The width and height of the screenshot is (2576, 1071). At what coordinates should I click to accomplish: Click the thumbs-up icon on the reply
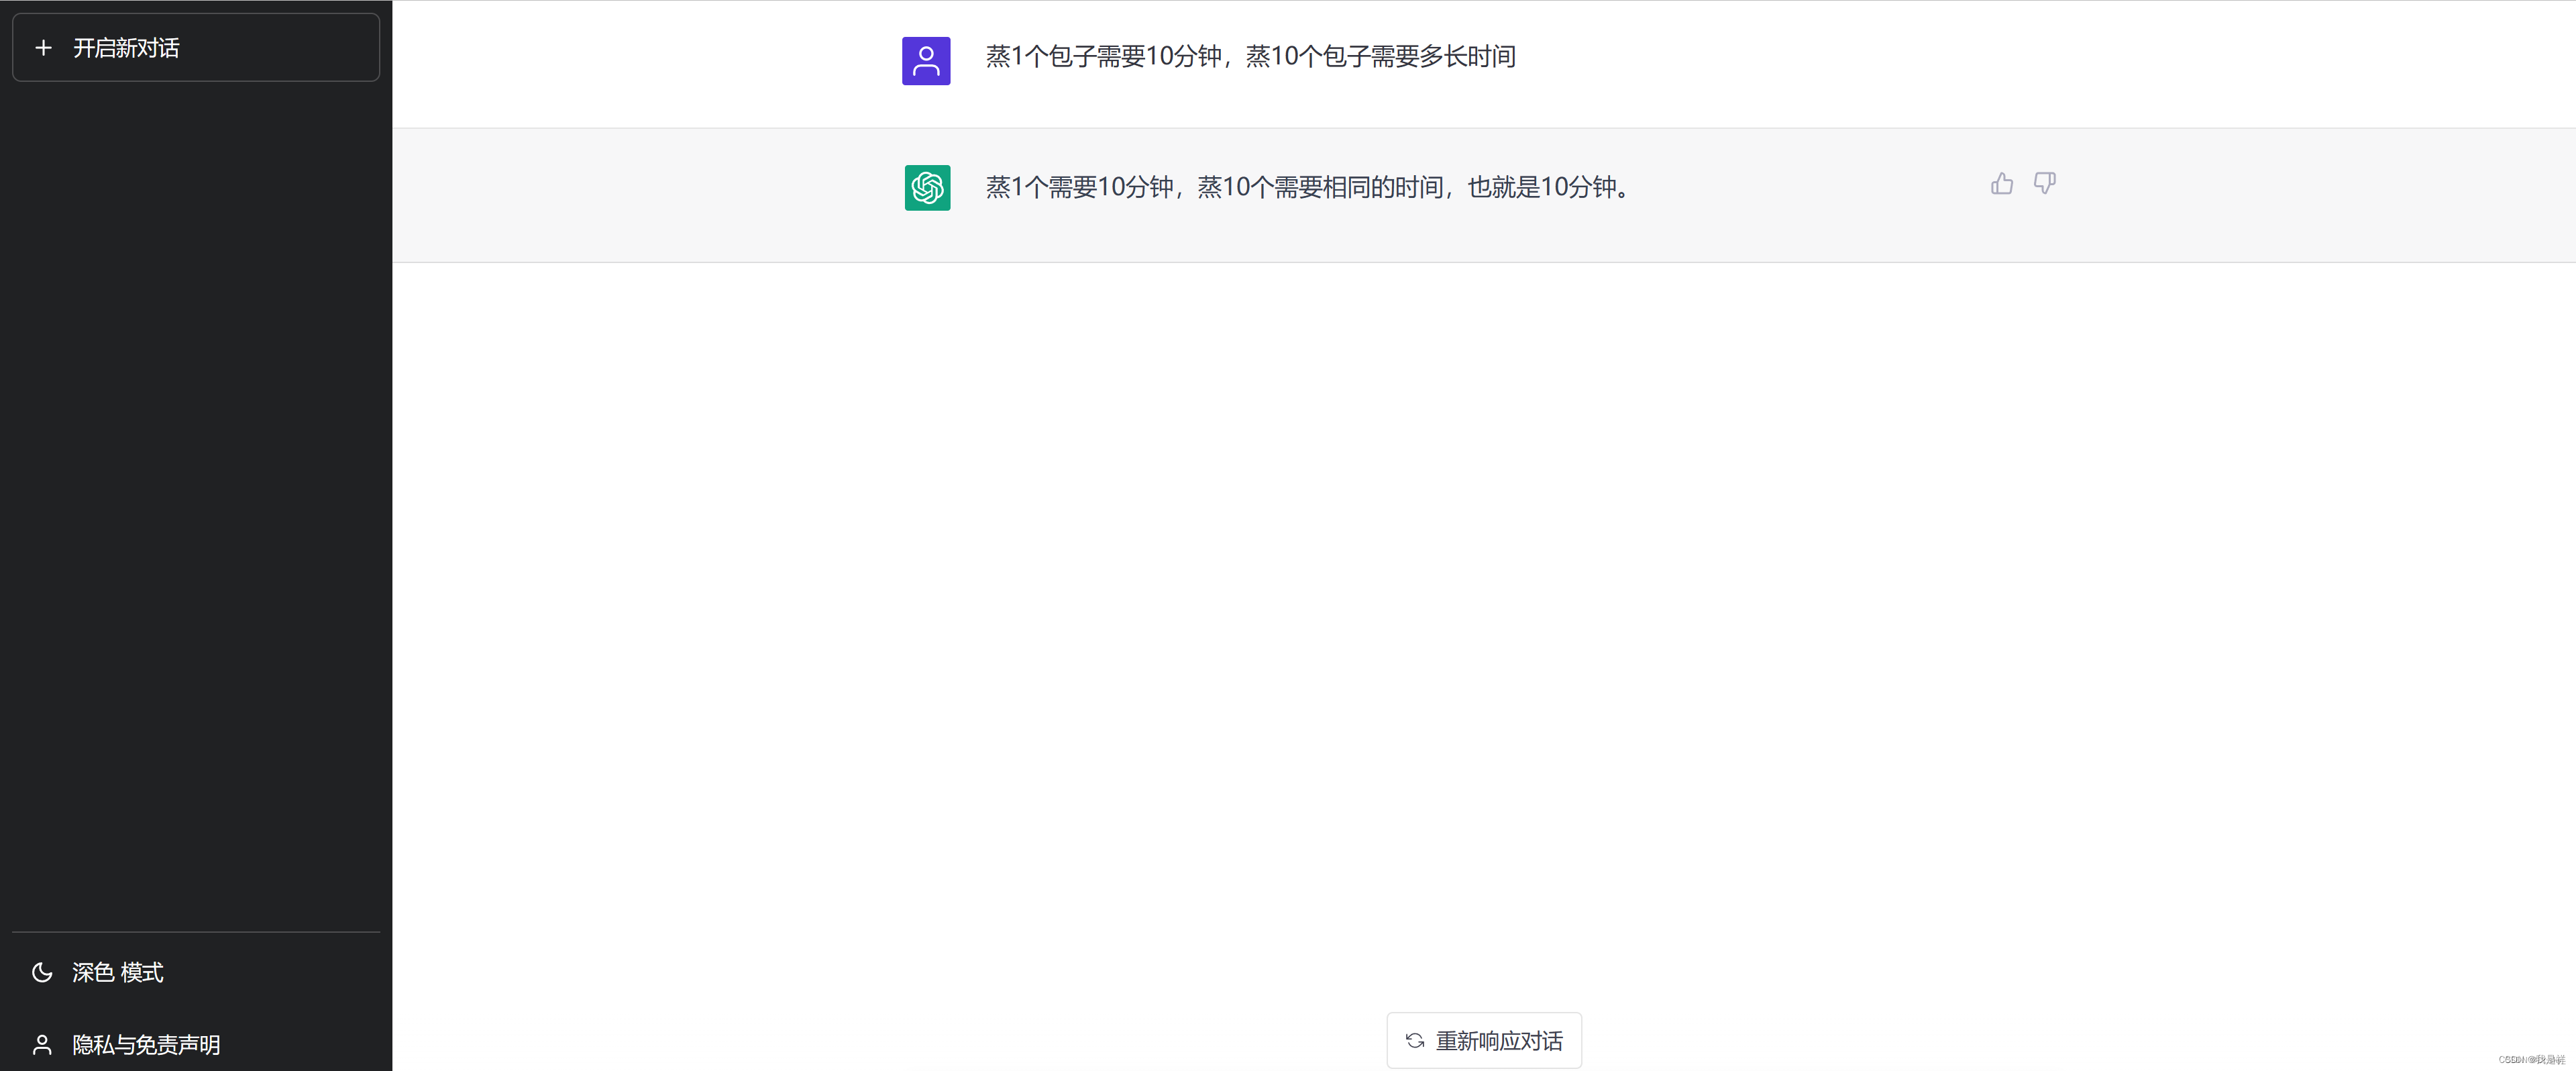pyautogui.click(x=2001, y=184)
